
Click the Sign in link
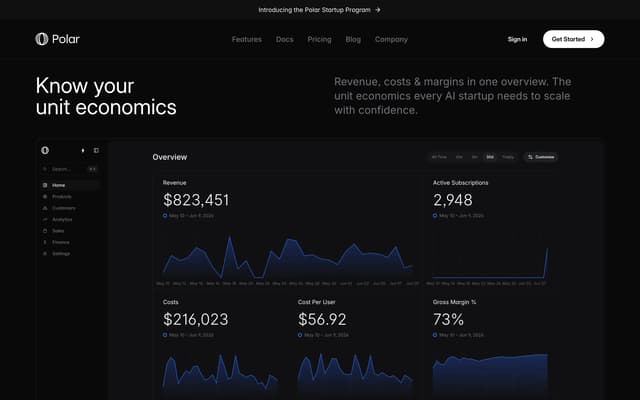coord(517,39)
